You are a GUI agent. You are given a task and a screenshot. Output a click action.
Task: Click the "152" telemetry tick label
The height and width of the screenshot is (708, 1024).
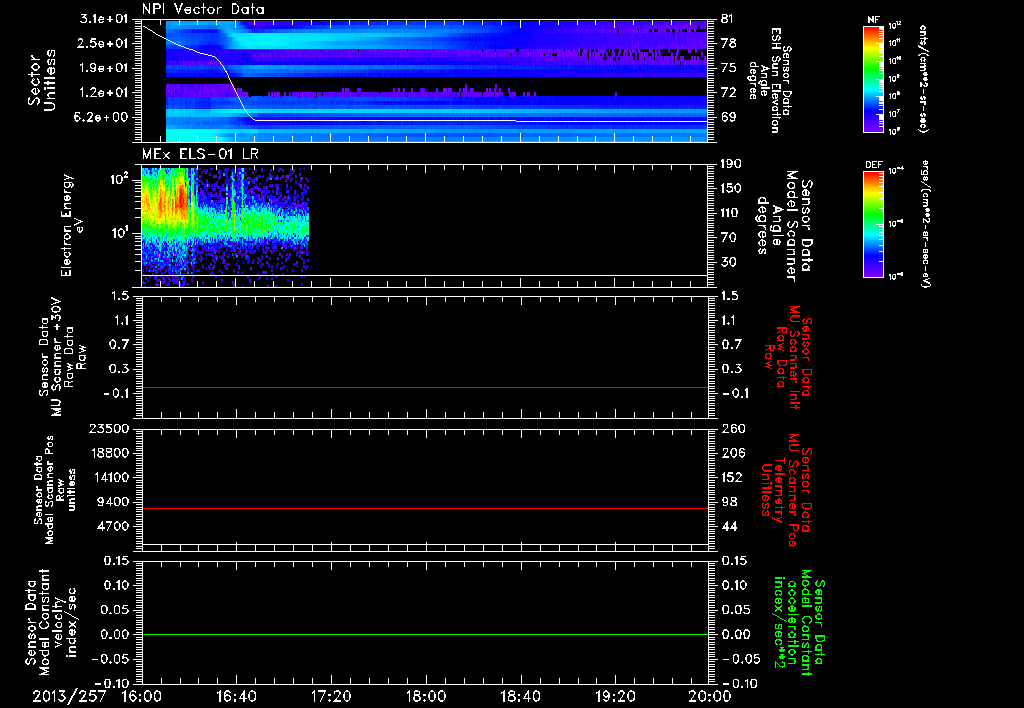point(733,477)
